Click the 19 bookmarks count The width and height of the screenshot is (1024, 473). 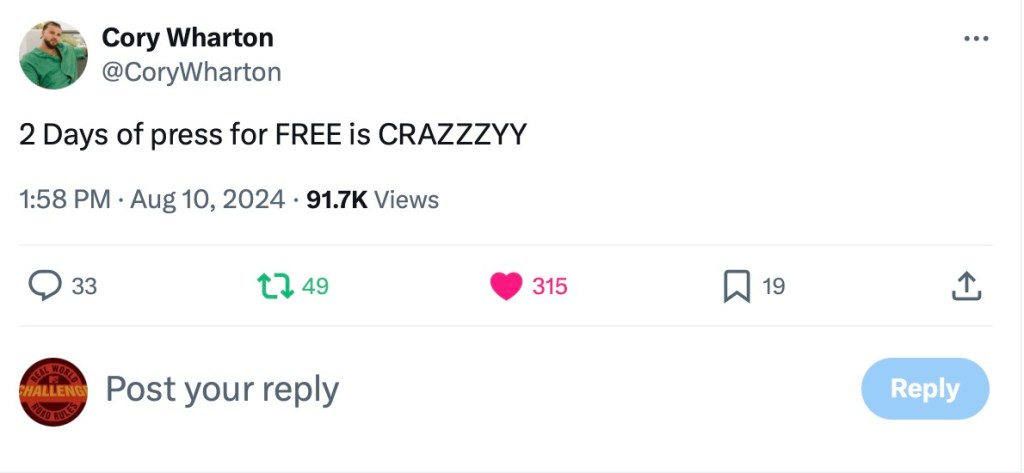(774, 287)
